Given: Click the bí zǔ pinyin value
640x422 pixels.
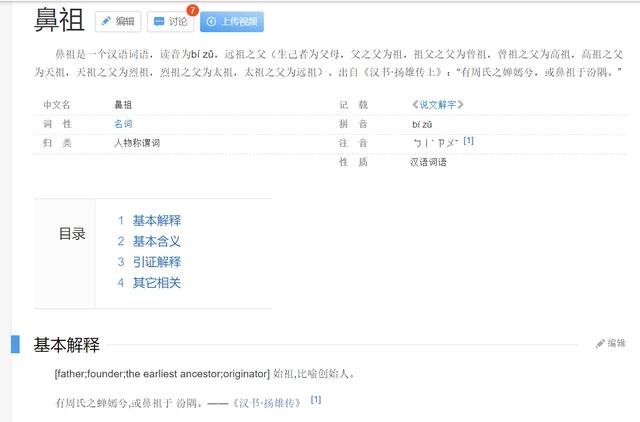Looking at the screenshot, I should [x=422, y=124].
